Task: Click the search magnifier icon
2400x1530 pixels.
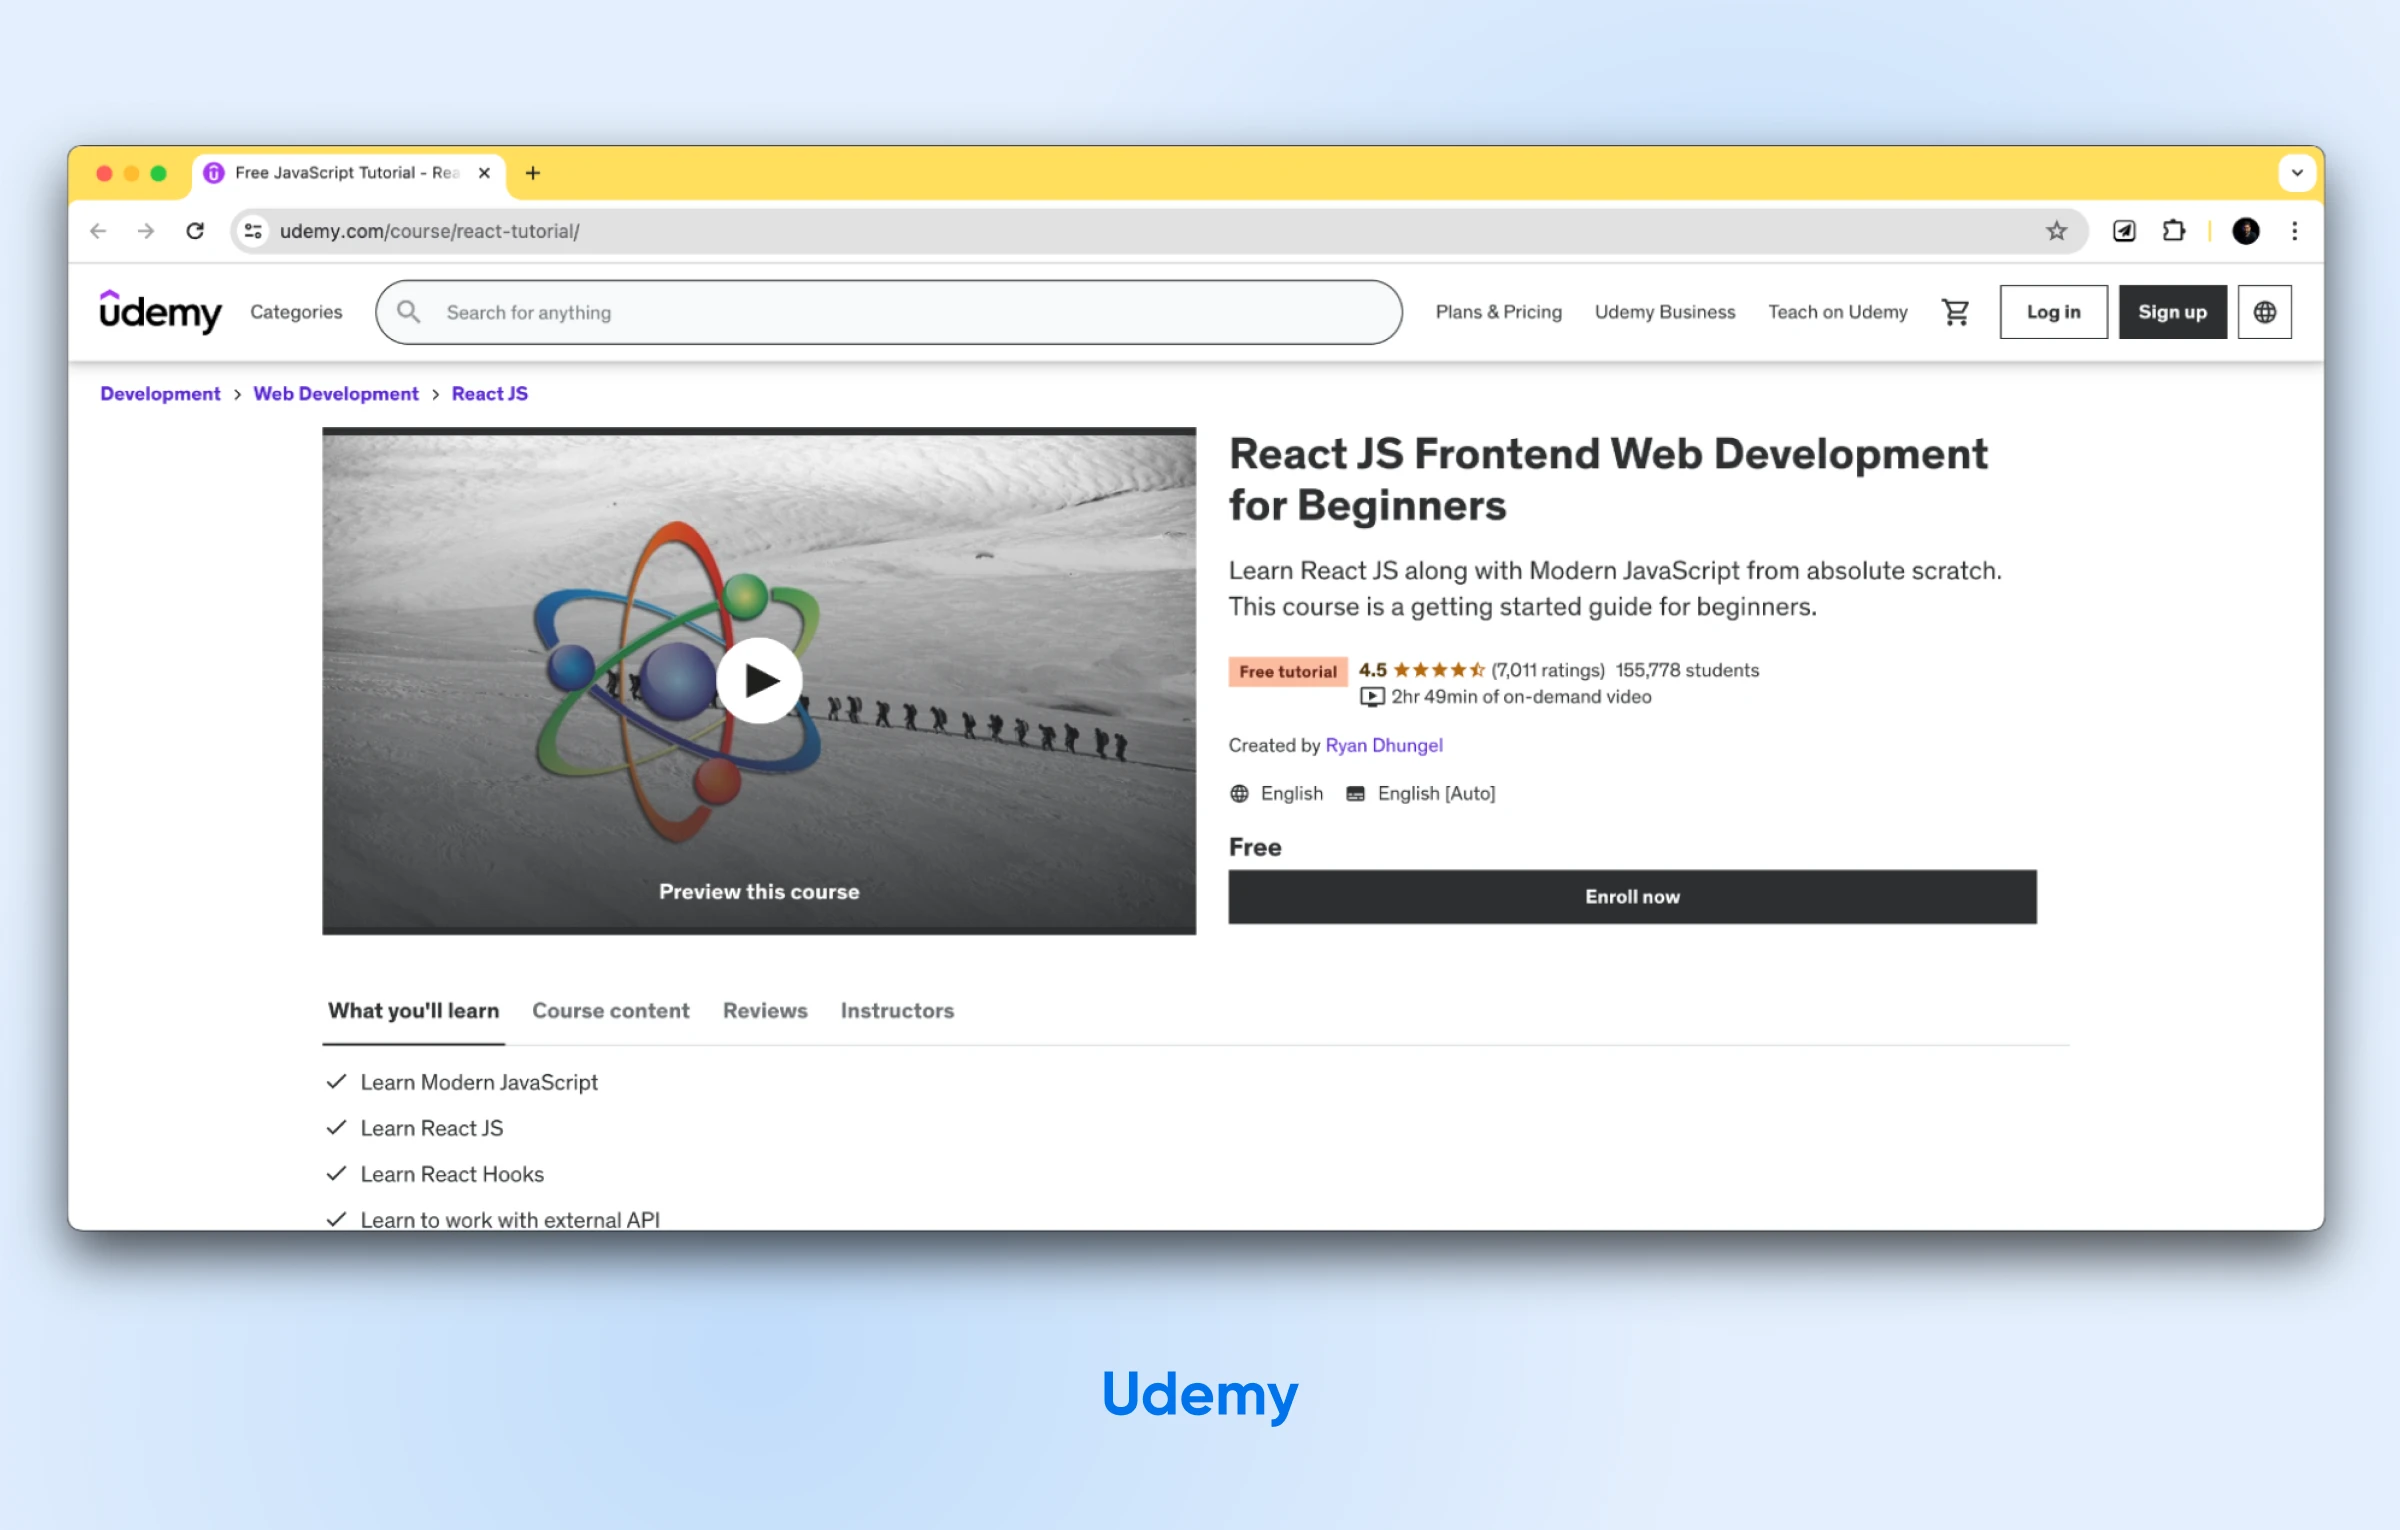Action: pos(408,312)
